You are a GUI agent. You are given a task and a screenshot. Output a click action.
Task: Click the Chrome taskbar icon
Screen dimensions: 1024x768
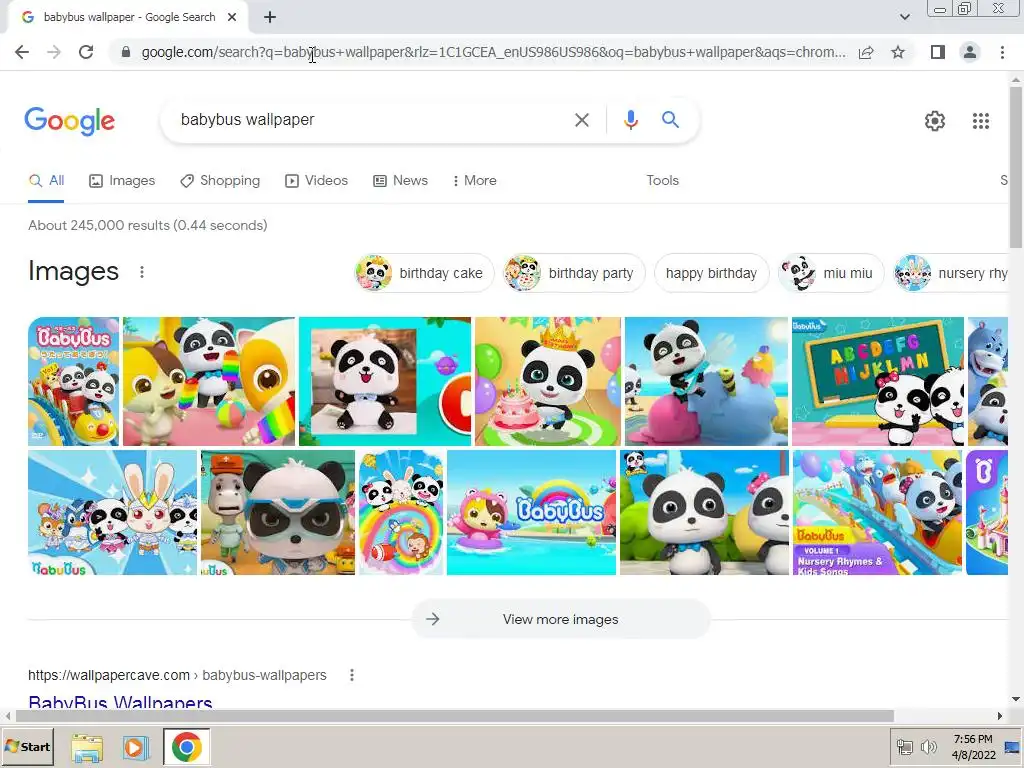(x=187, y=747)
